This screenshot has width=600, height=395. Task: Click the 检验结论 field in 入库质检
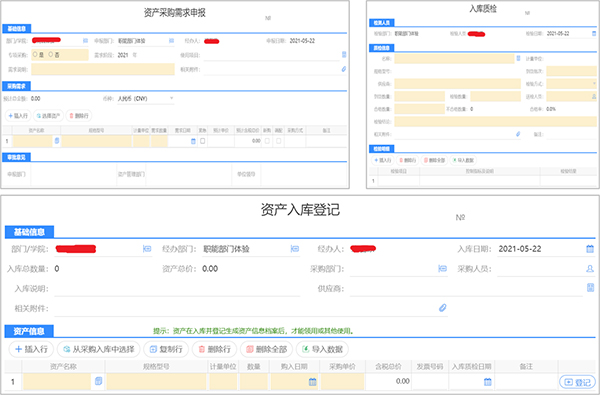click(x=495, y=122)
